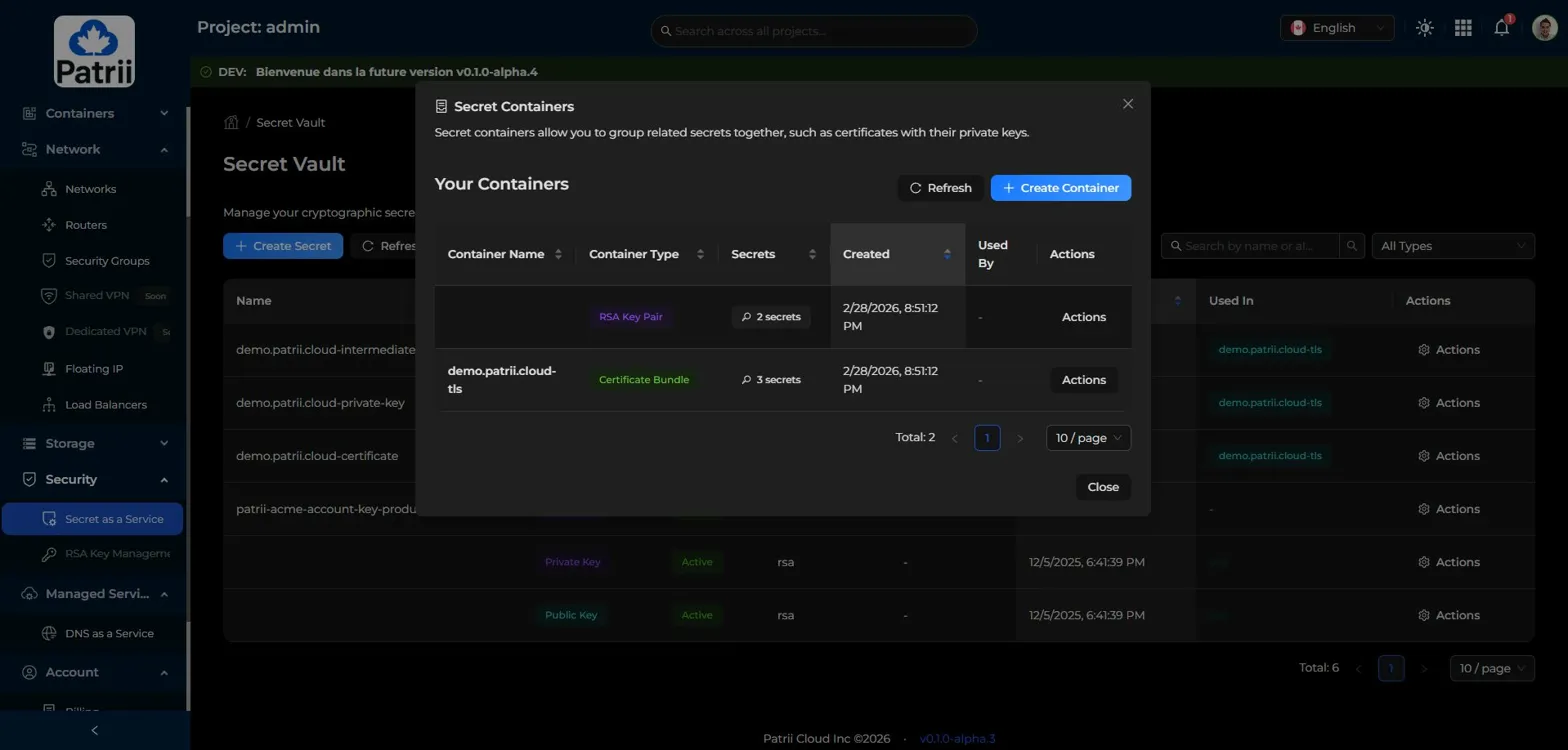1568x750 pixels.
Task: Click the home breadcrumb icon
Action: 231,122
